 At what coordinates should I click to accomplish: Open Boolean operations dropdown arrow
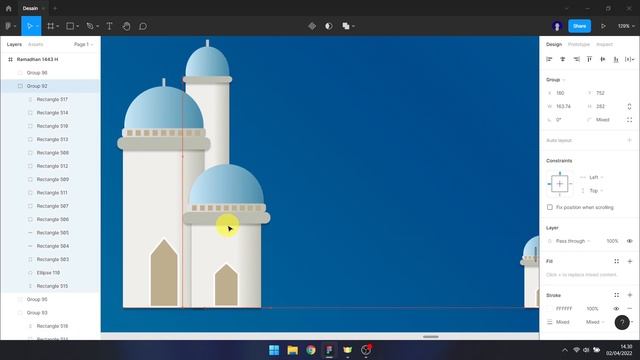click(x=353, y=26)
